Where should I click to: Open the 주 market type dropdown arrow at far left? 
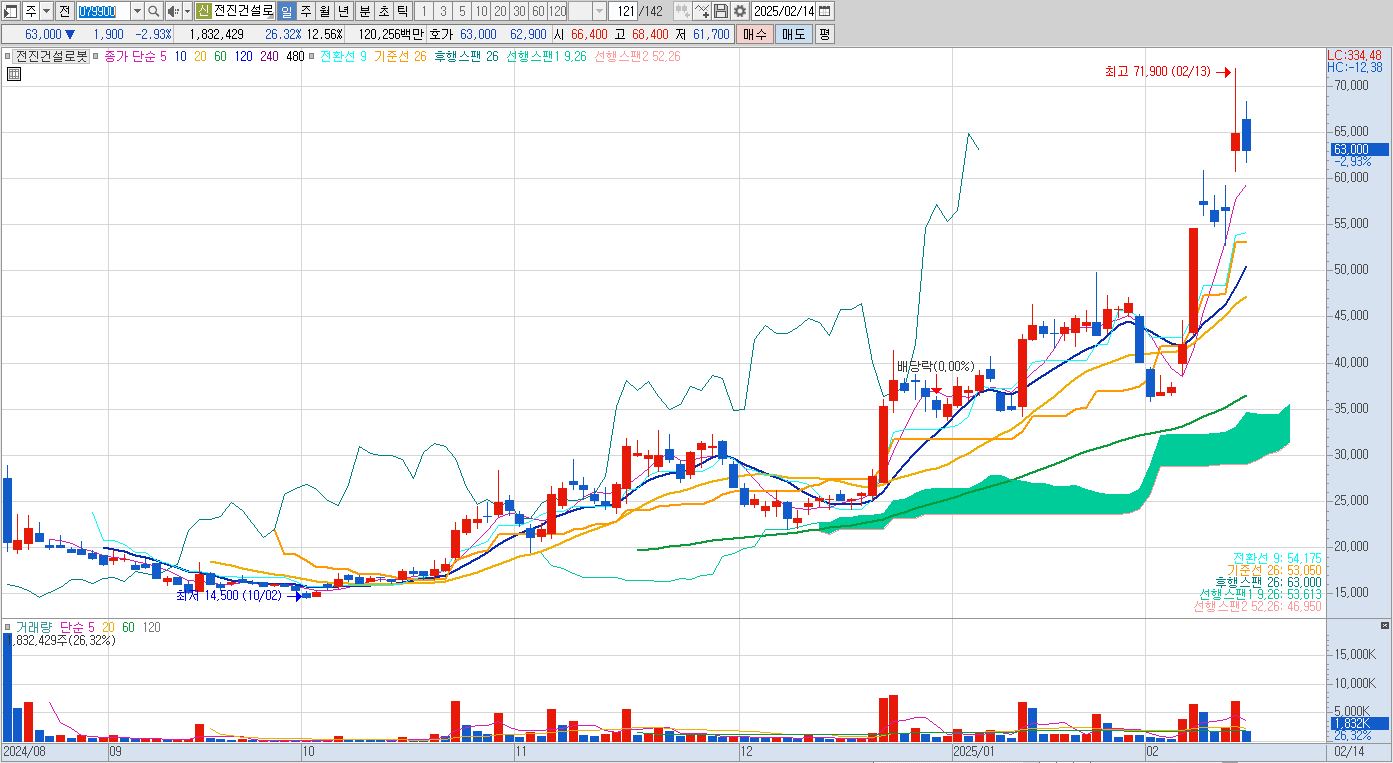click(46, 11)
